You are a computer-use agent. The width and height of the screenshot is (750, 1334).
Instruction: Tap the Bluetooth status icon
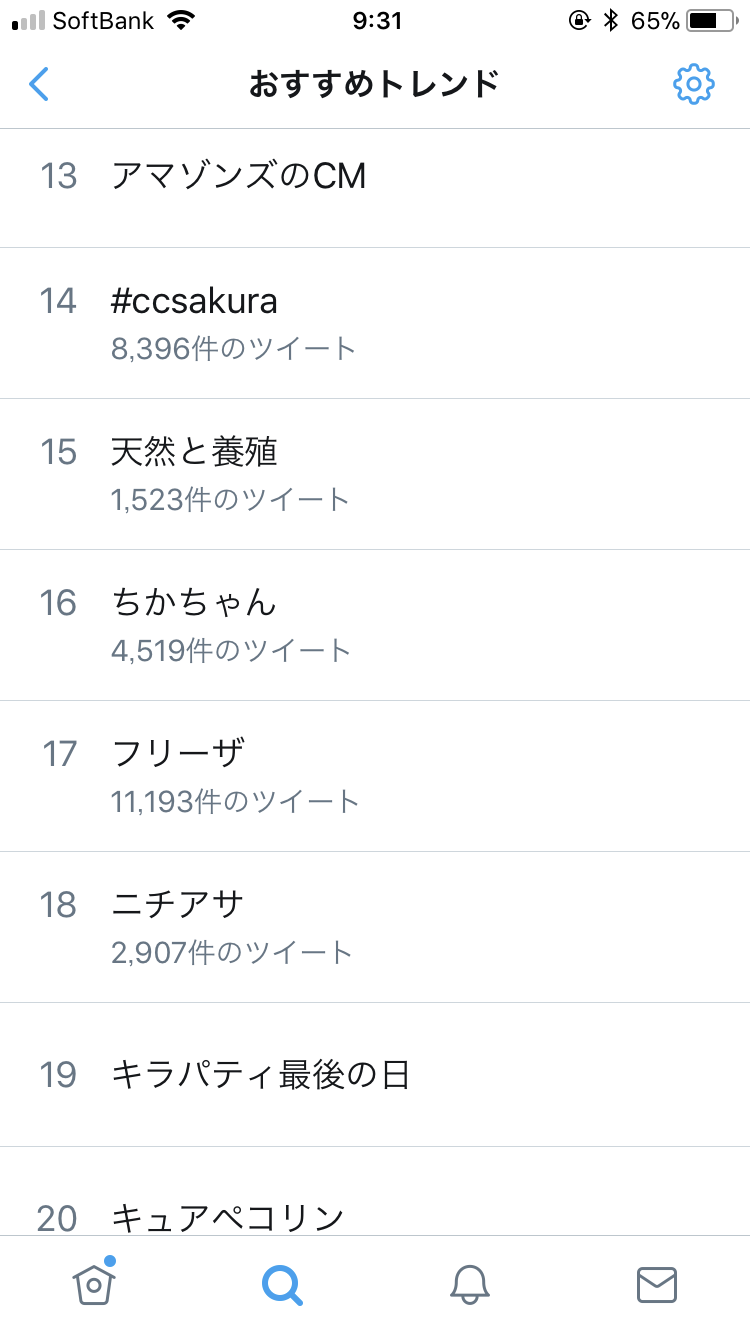pos(611,20)
